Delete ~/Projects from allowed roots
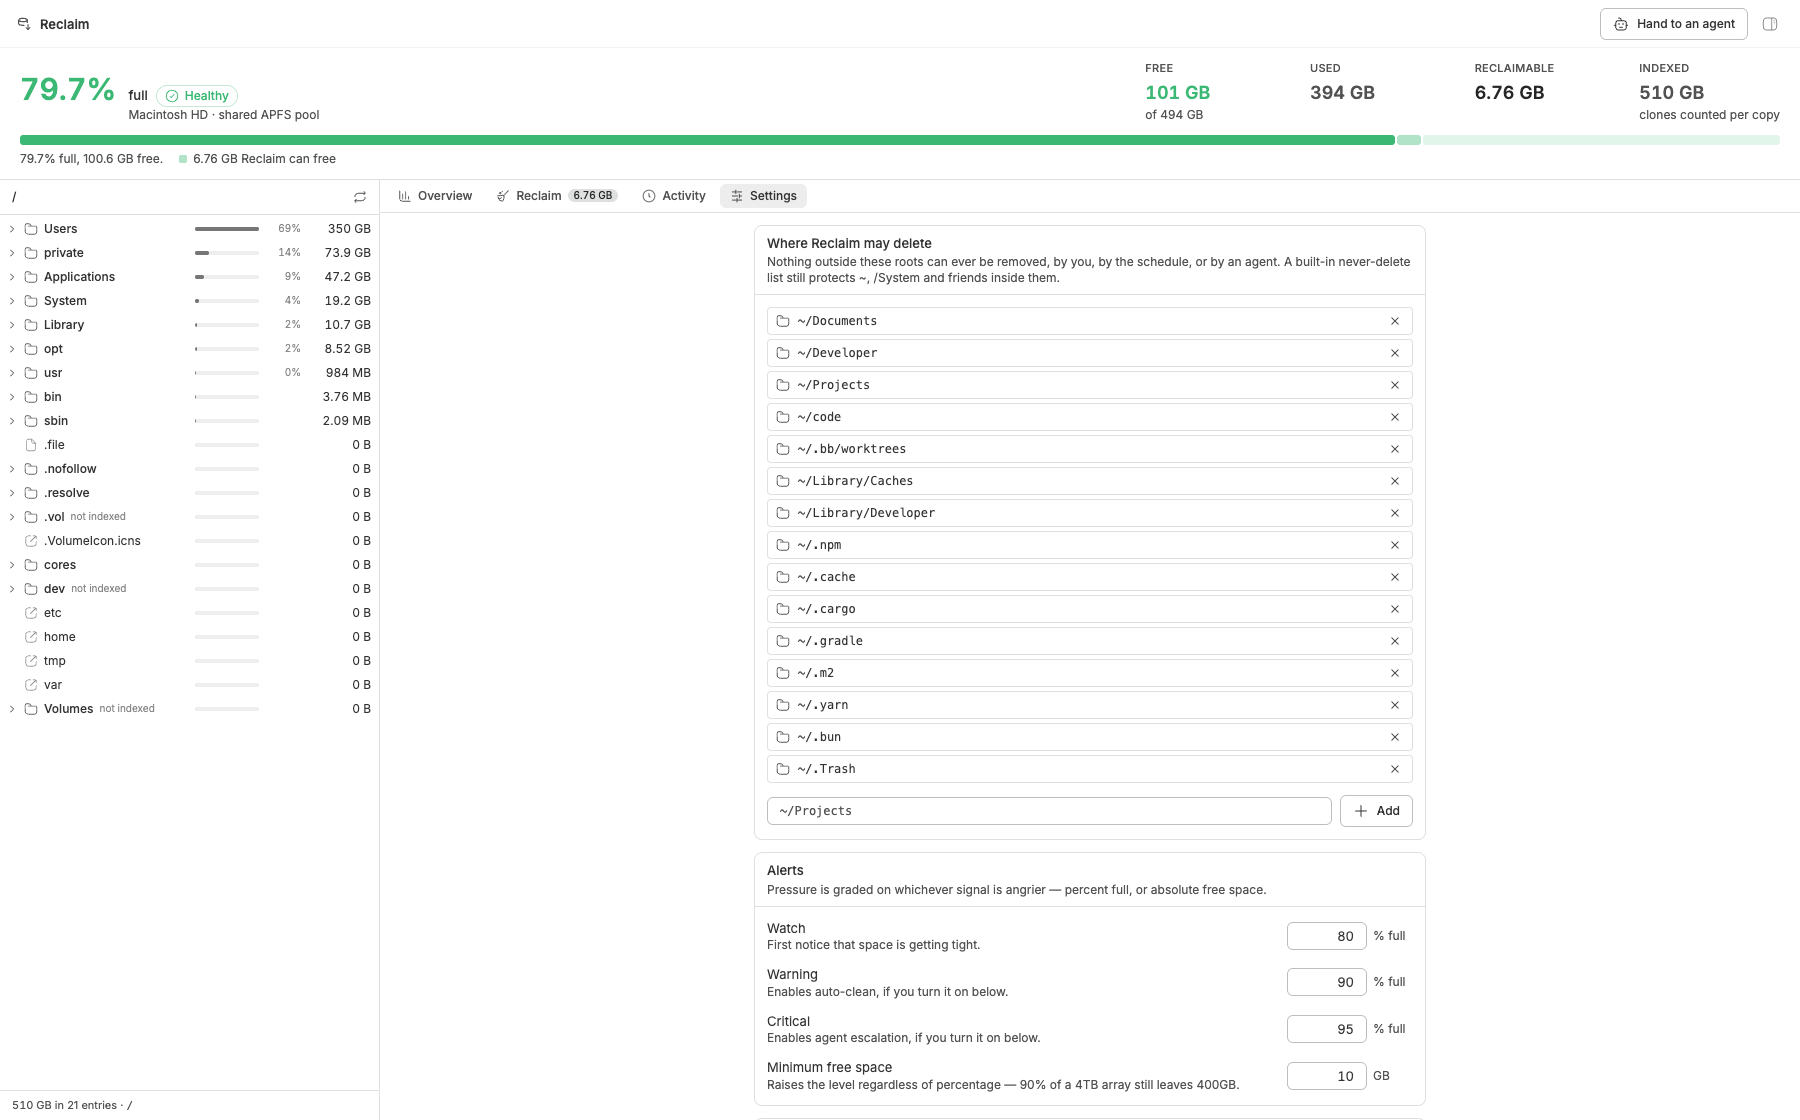This screenshot has height=1120, width=1800. [x=1395, y=385]
